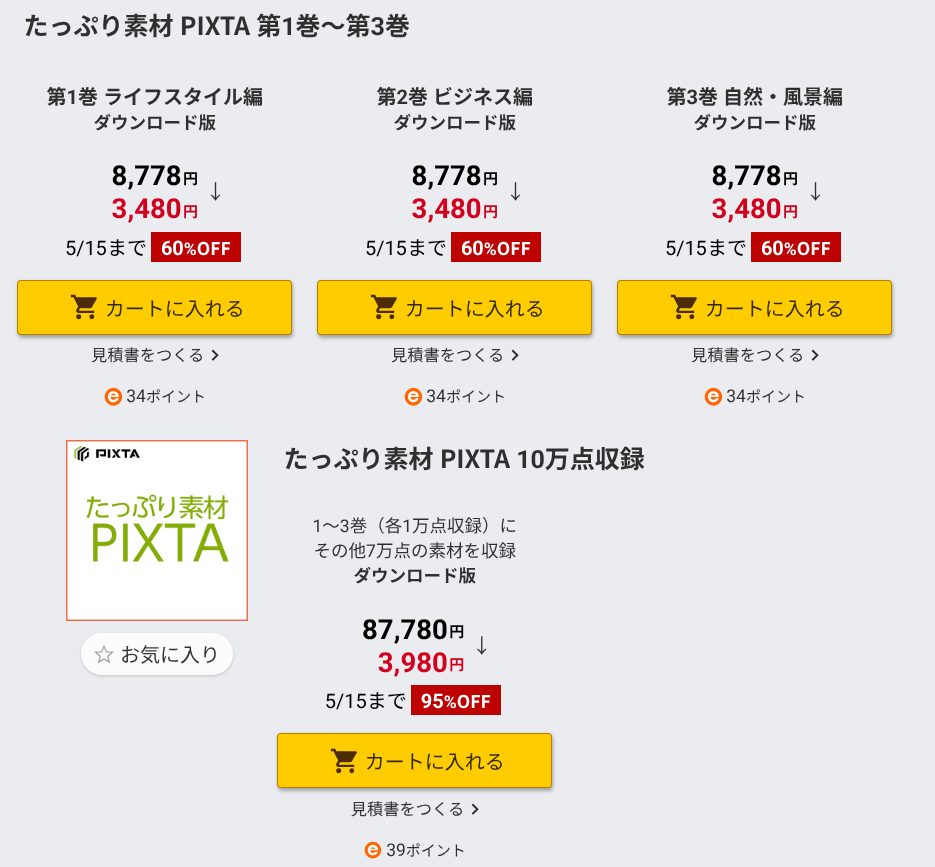Open 見積書をつくる for 第3巻

tap(755, 355)
